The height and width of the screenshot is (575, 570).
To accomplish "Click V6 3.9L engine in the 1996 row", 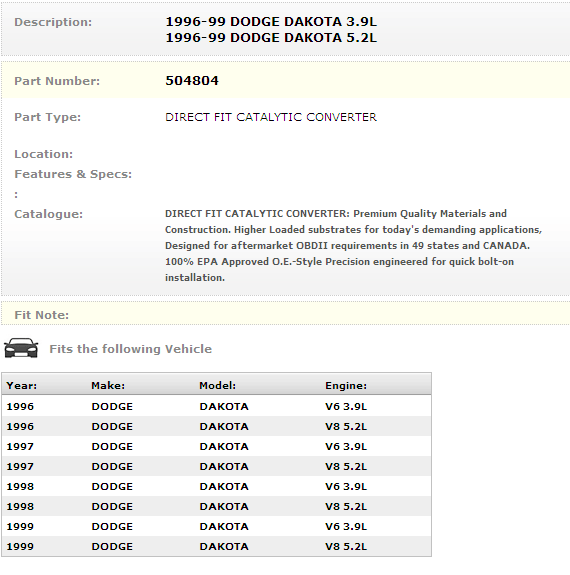I will click(346, 406).
